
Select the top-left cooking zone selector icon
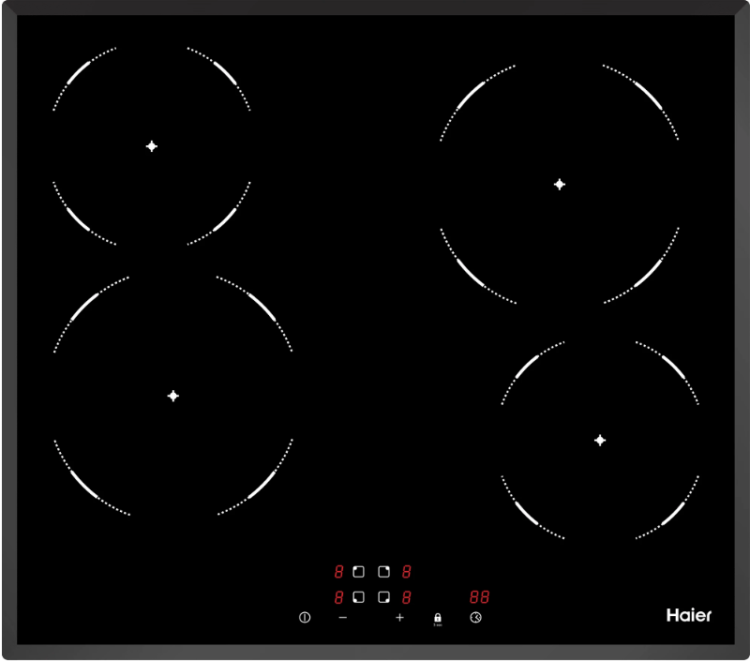(x=359, y=572)
